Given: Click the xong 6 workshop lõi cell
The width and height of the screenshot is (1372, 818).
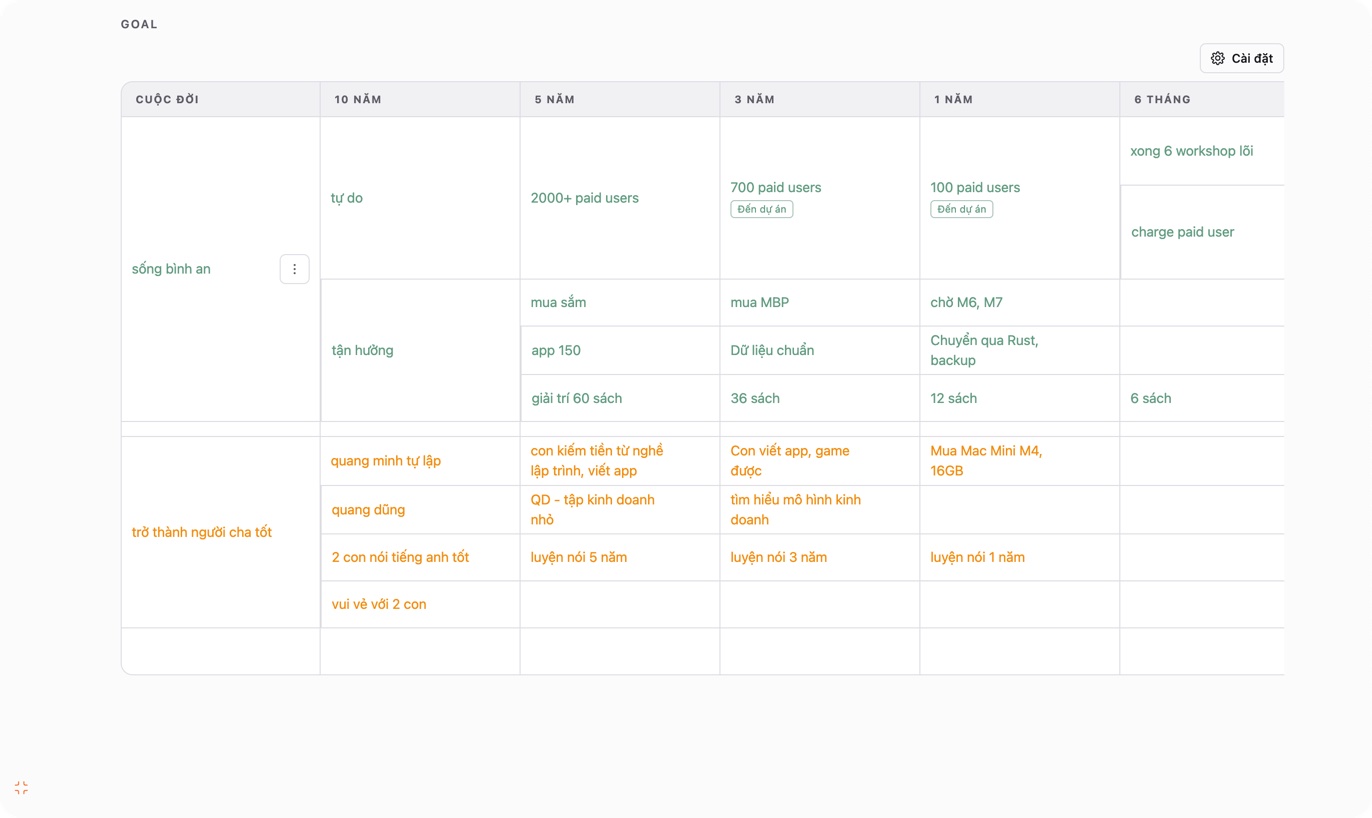Looking at the screenshot, I should tap(1202, 151).
